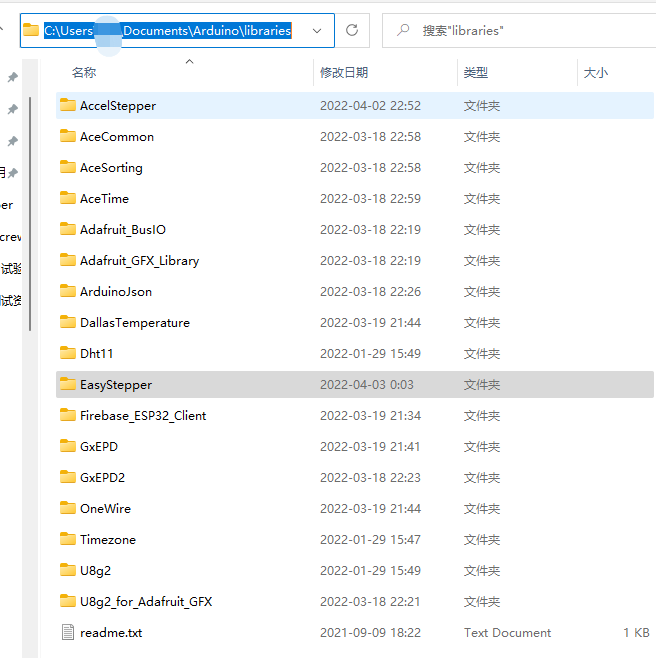The height and width of the screenshot is (658, 656).
Task: Select the Firebase_ESP32_Client folder name
Action: point(143,416)
